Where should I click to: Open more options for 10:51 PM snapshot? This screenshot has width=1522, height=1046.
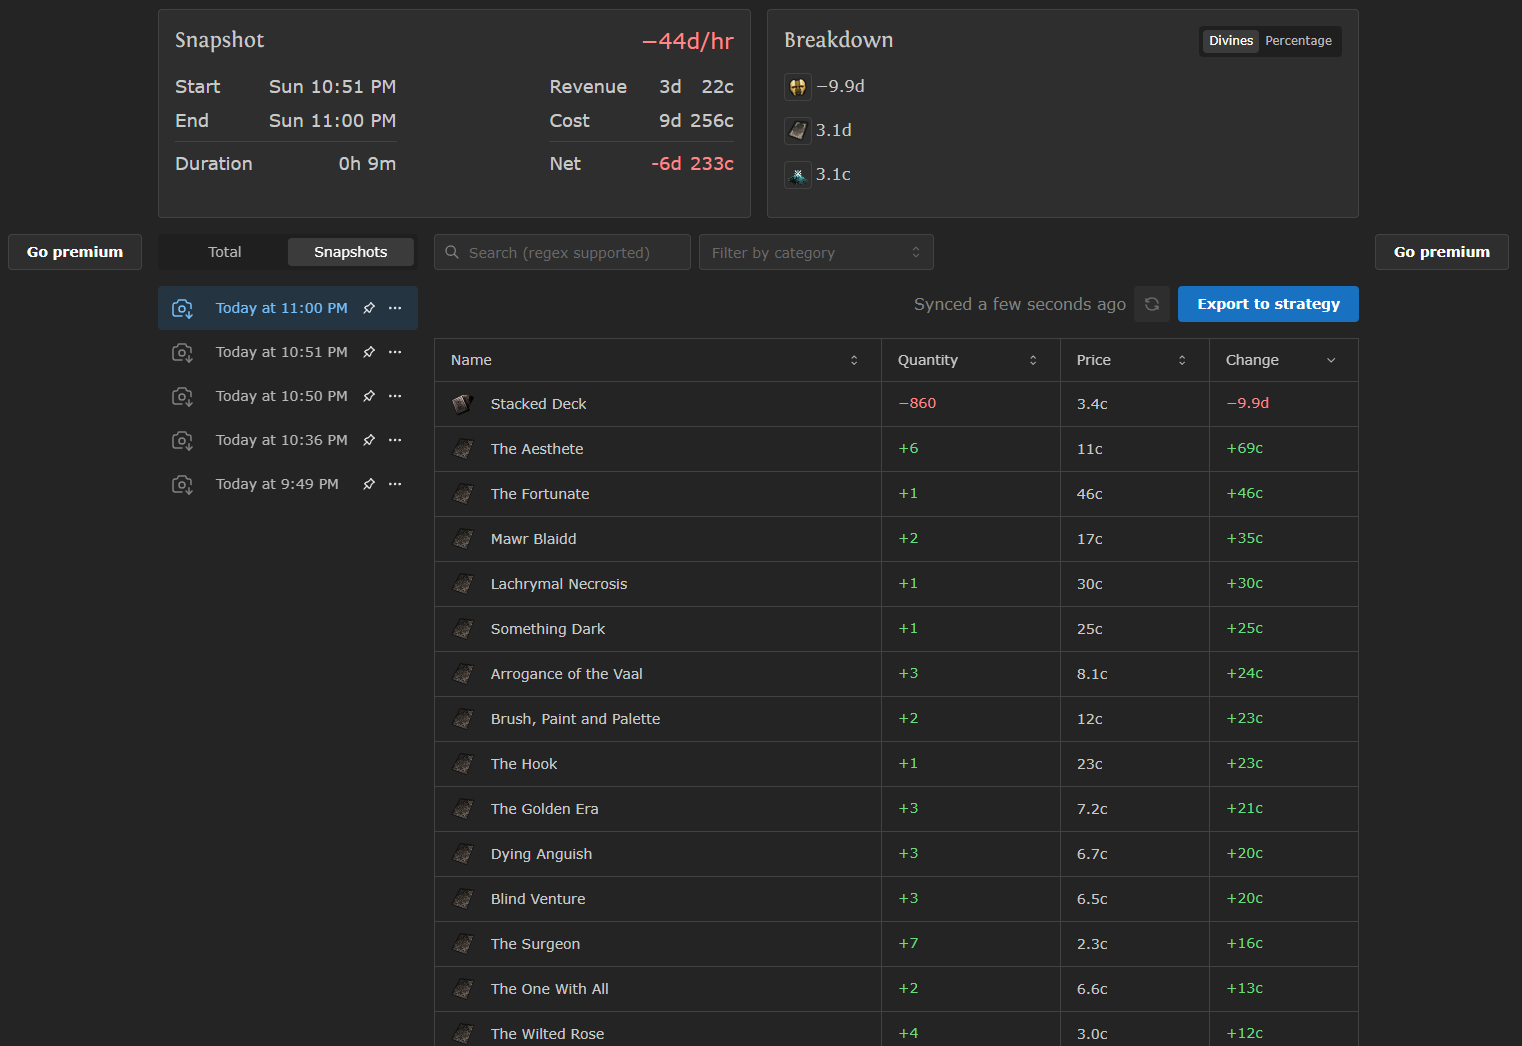click(395, 352)
